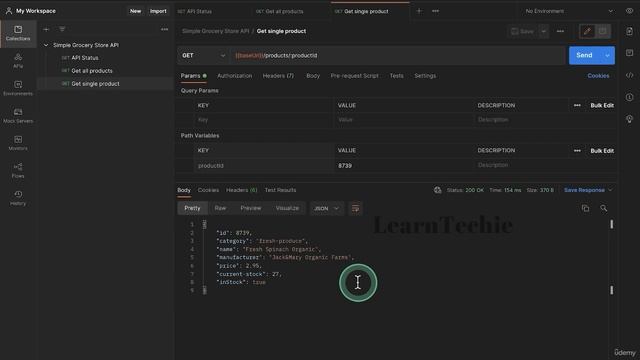Open the Monitors sidebar panel
This screenshot has width=640, height=360.
18,143
